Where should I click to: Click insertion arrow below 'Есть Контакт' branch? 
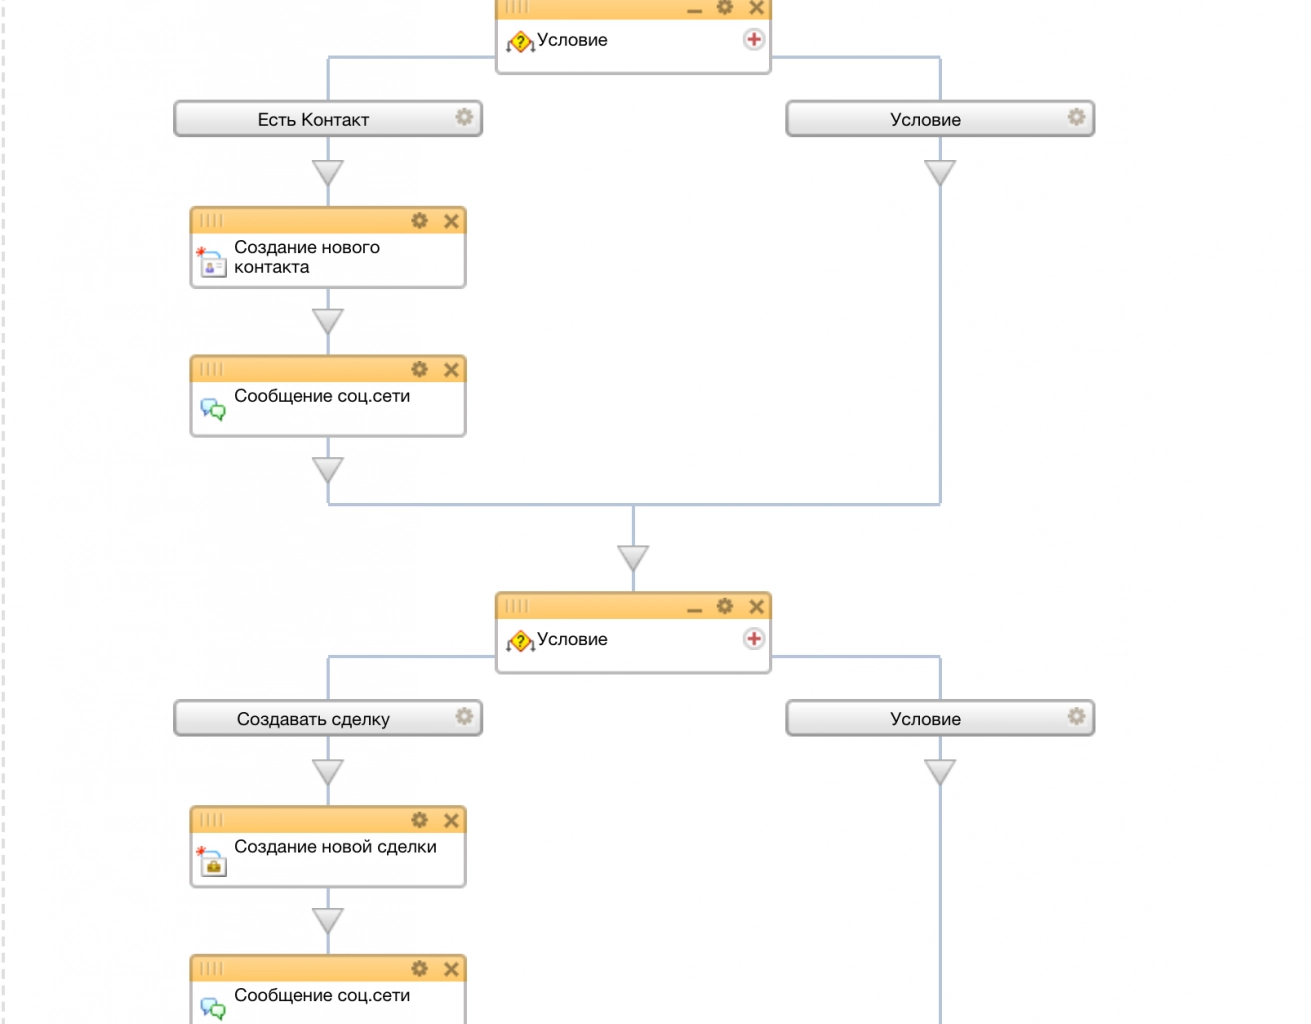tap(328, 173)
